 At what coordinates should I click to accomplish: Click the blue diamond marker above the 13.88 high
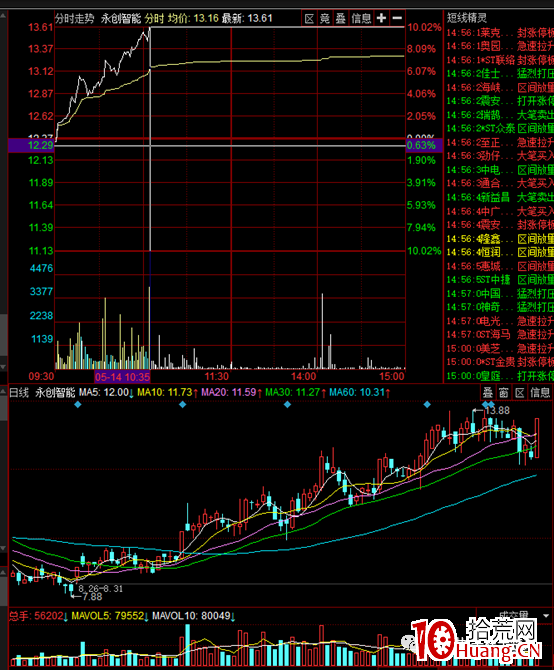pyautogui.click(x=488, y=404)
